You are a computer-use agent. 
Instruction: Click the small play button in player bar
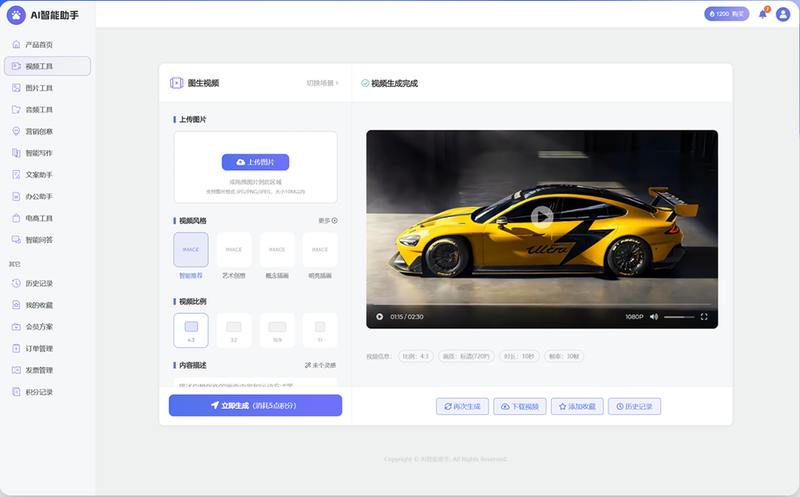(x=380, y=316)
